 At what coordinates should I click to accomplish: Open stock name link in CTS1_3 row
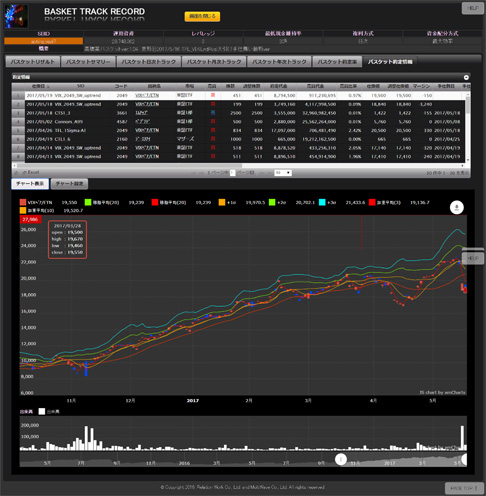142,113
